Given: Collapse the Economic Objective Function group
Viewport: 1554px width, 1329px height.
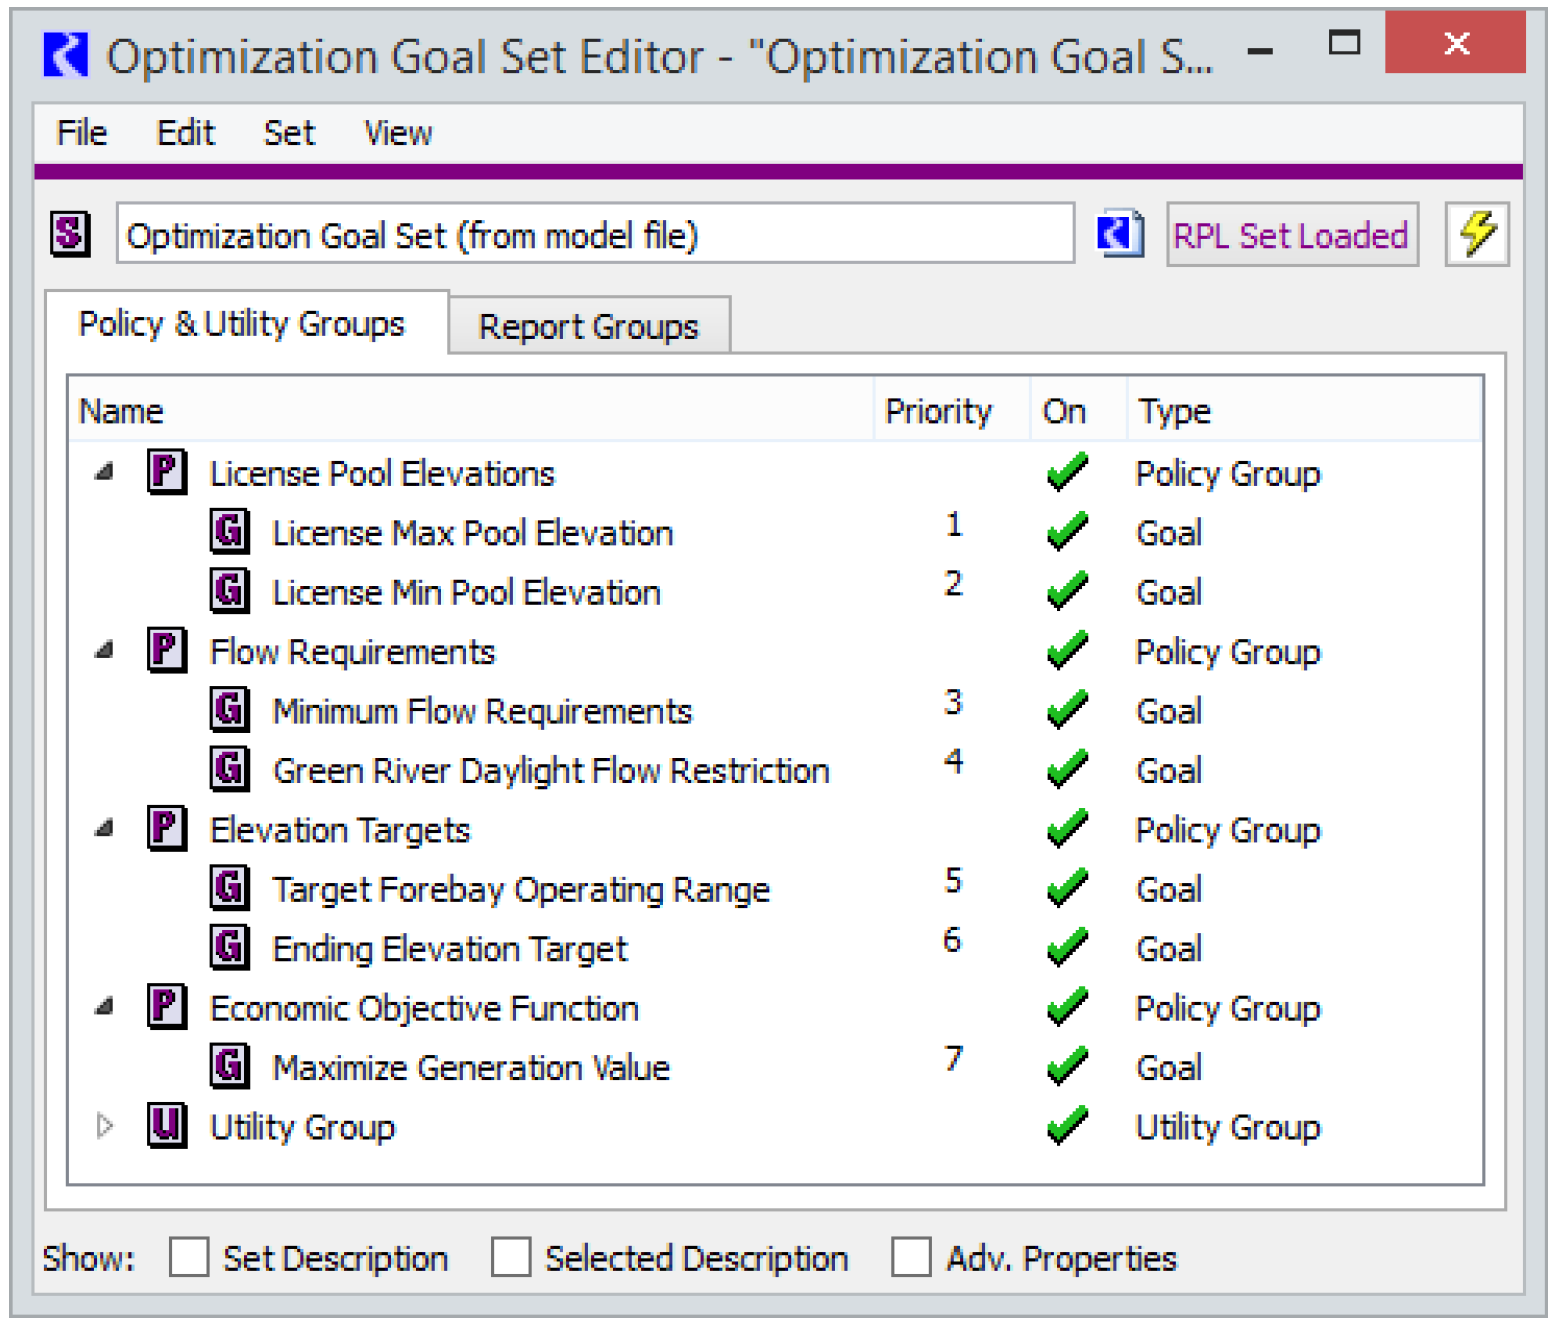Looking at the screenshot, I should [104, 1007].
